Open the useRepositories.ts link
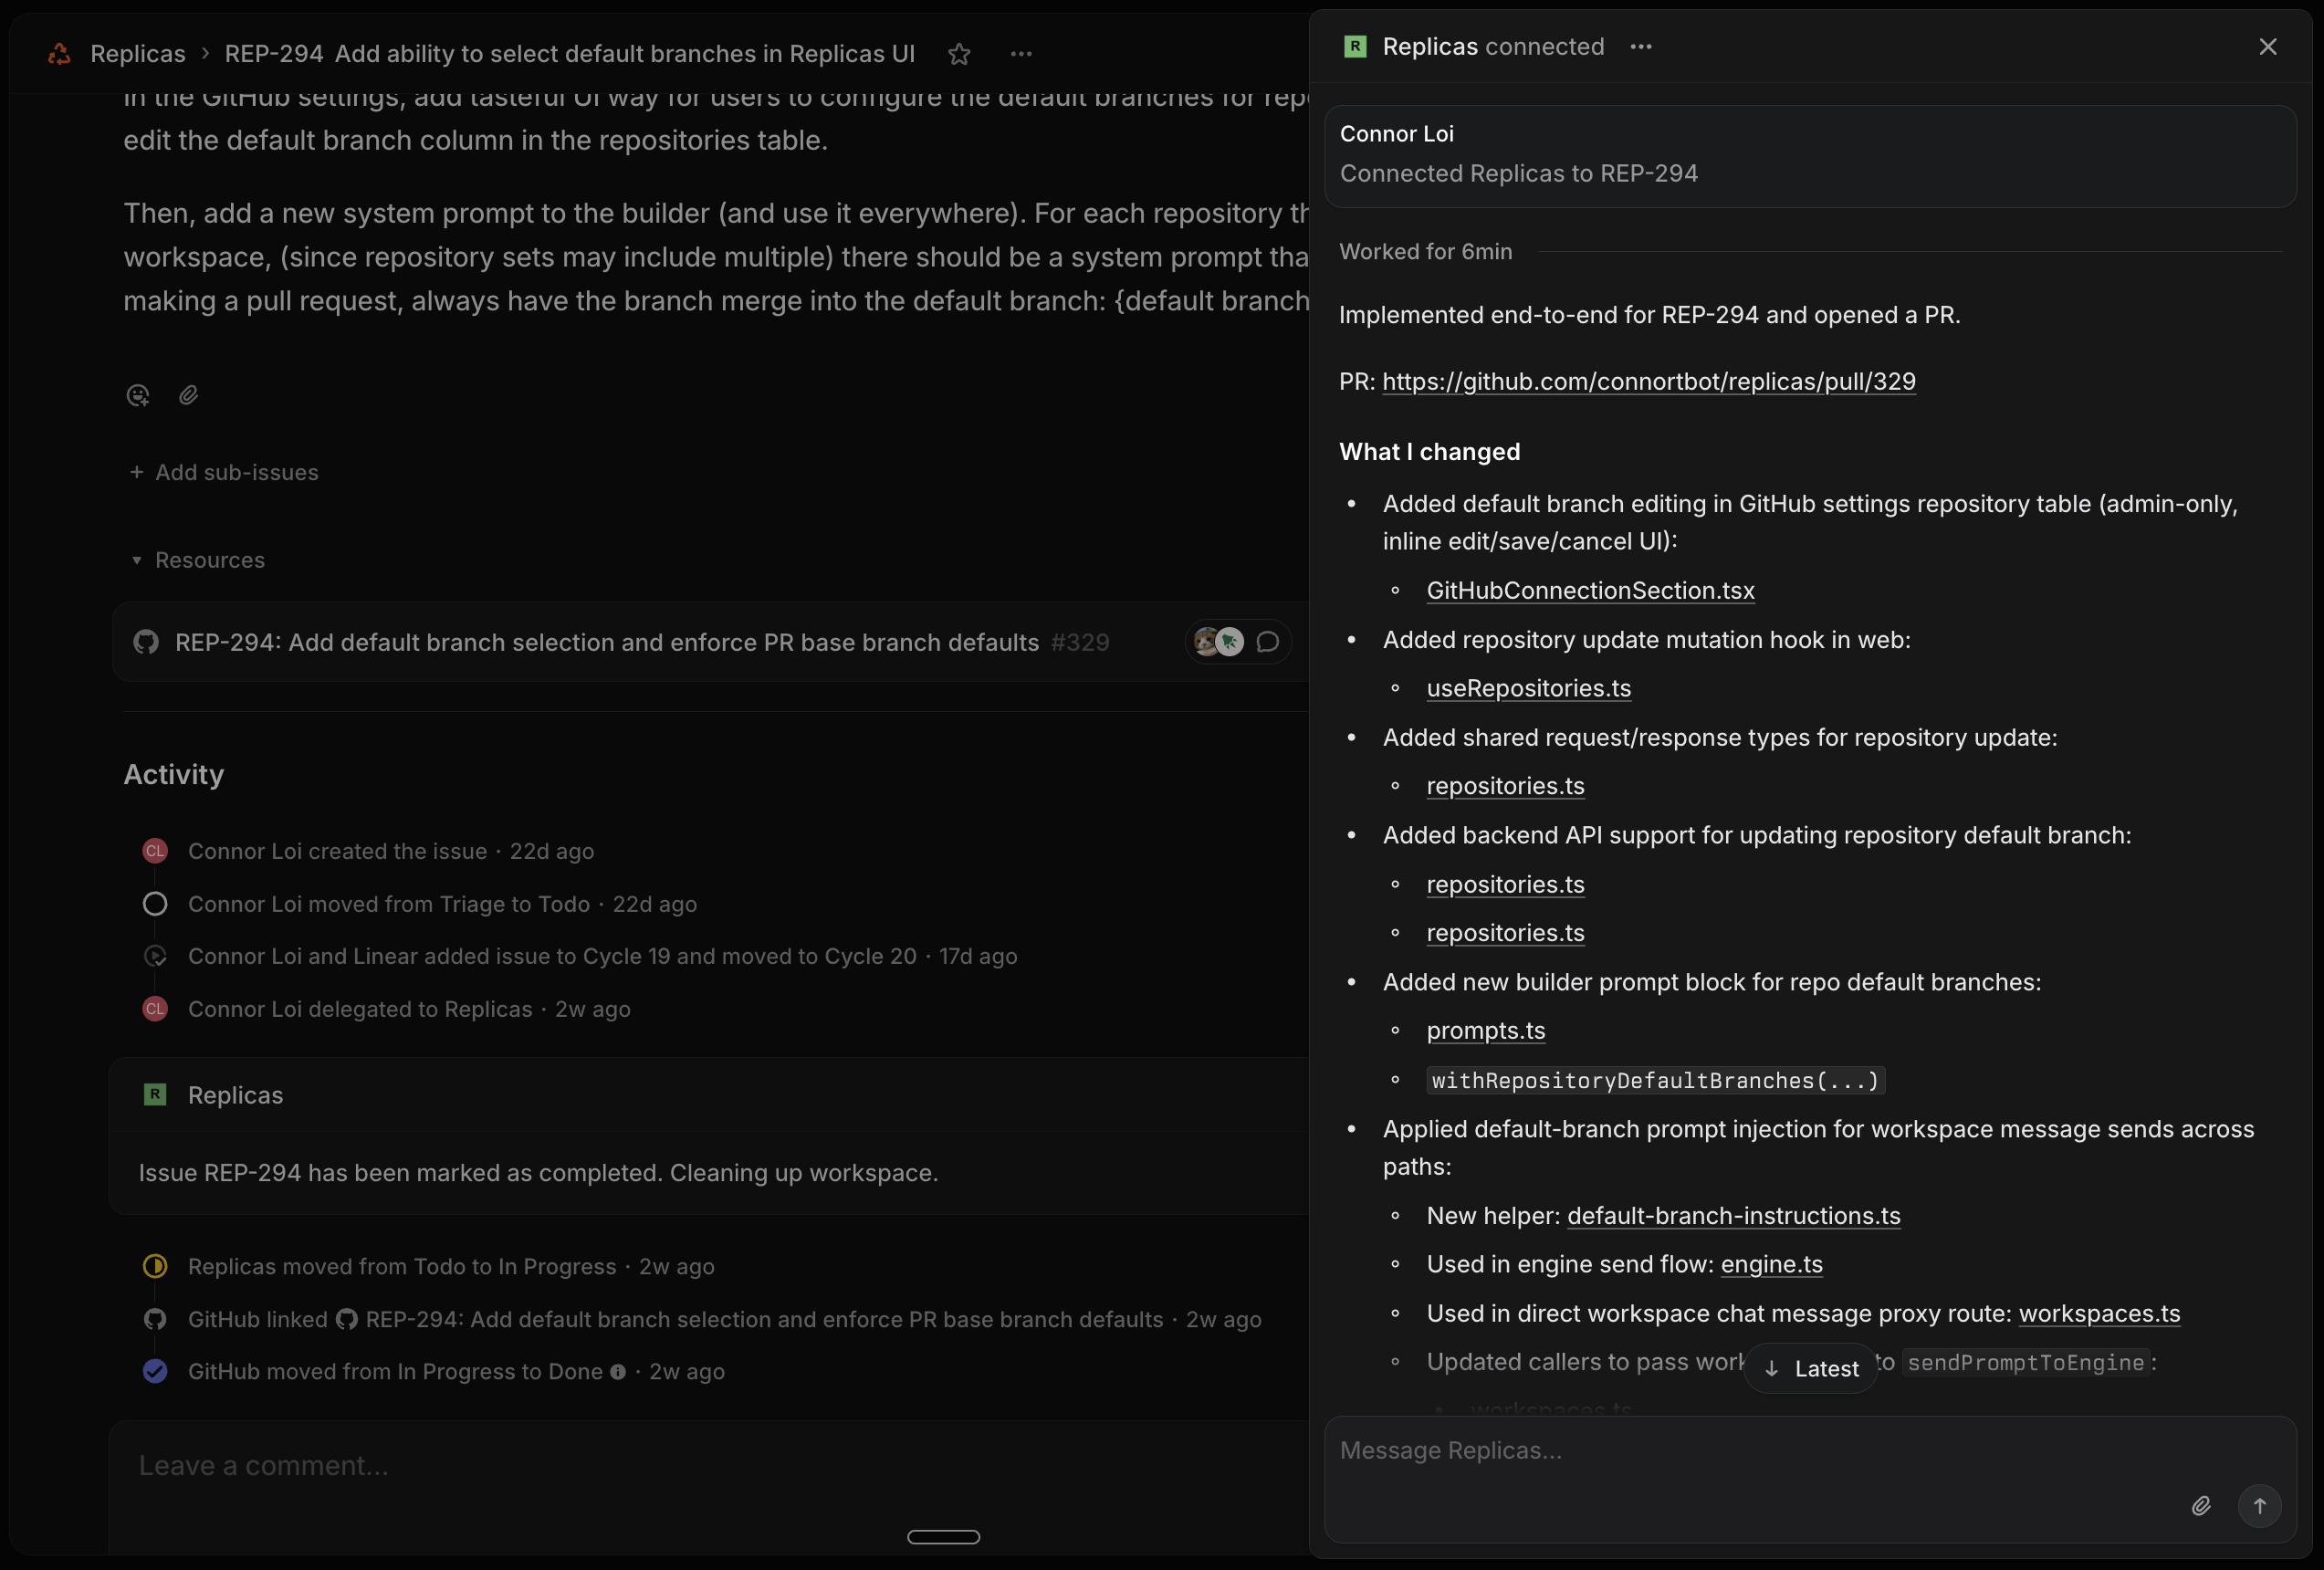Screen dimensions: 2324x1570 (1528, 689)
